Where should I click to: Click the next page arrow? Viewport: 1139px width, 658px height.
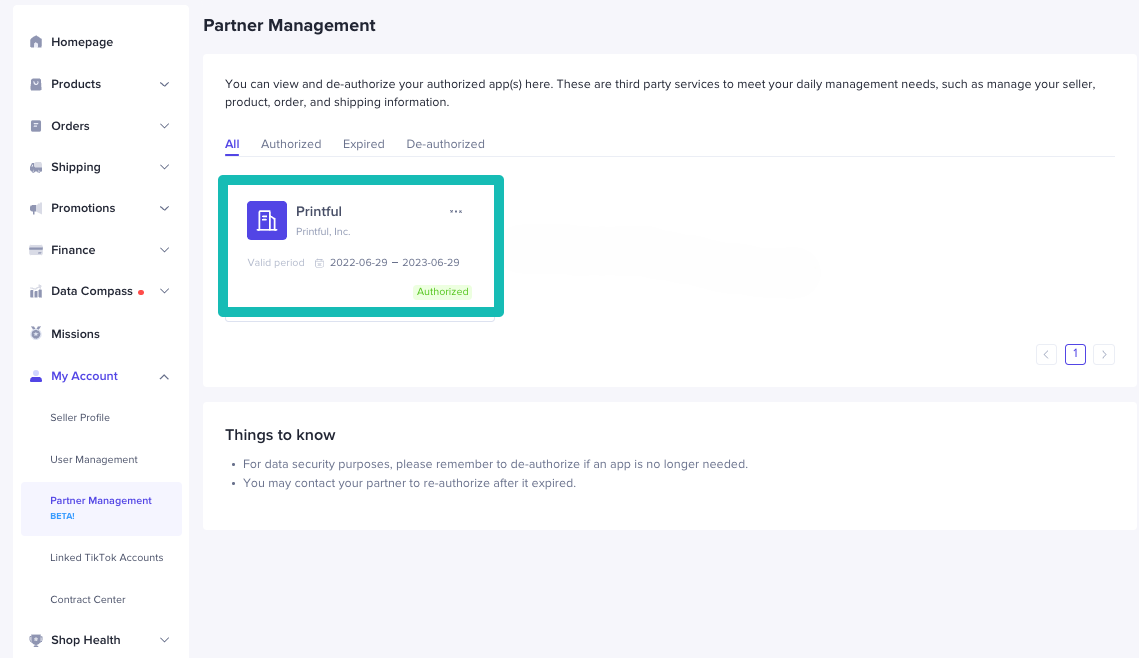coord(1104,354)
